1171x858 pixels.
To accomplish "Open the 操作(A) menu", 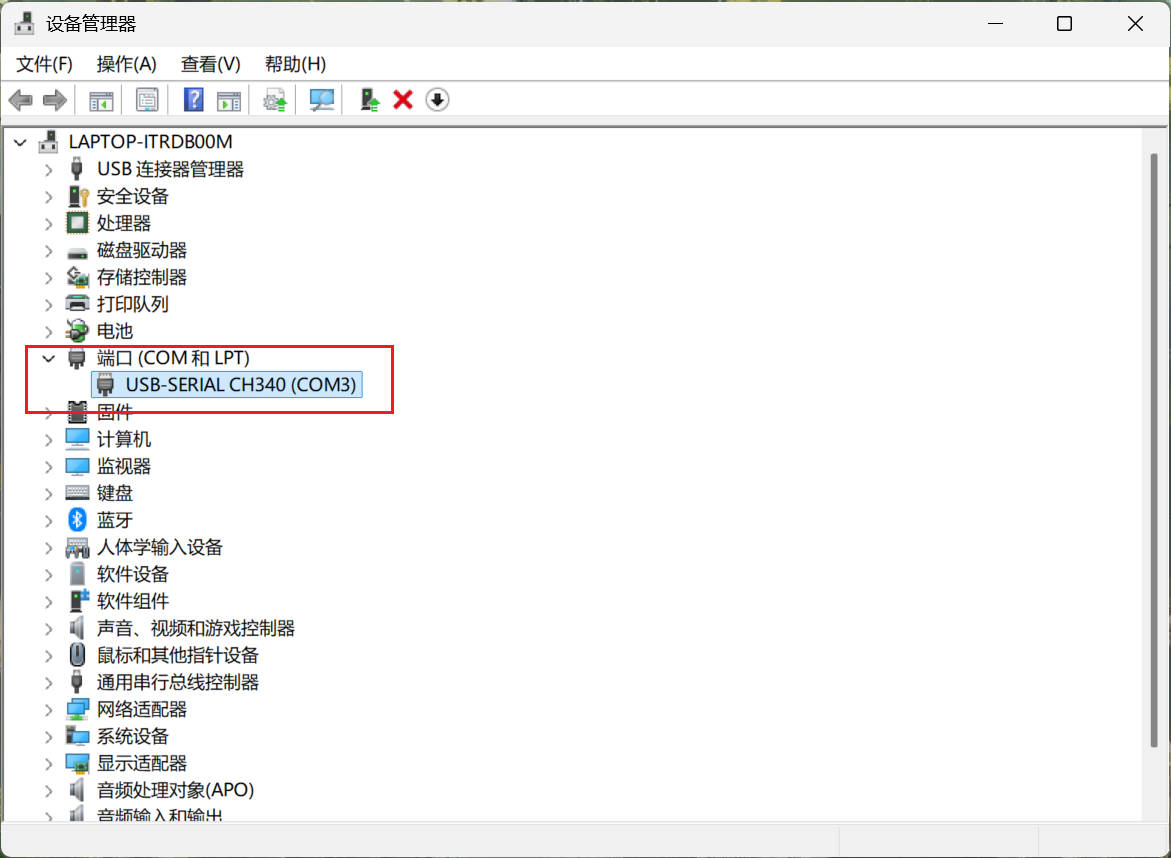I will (x=126, y=64).
